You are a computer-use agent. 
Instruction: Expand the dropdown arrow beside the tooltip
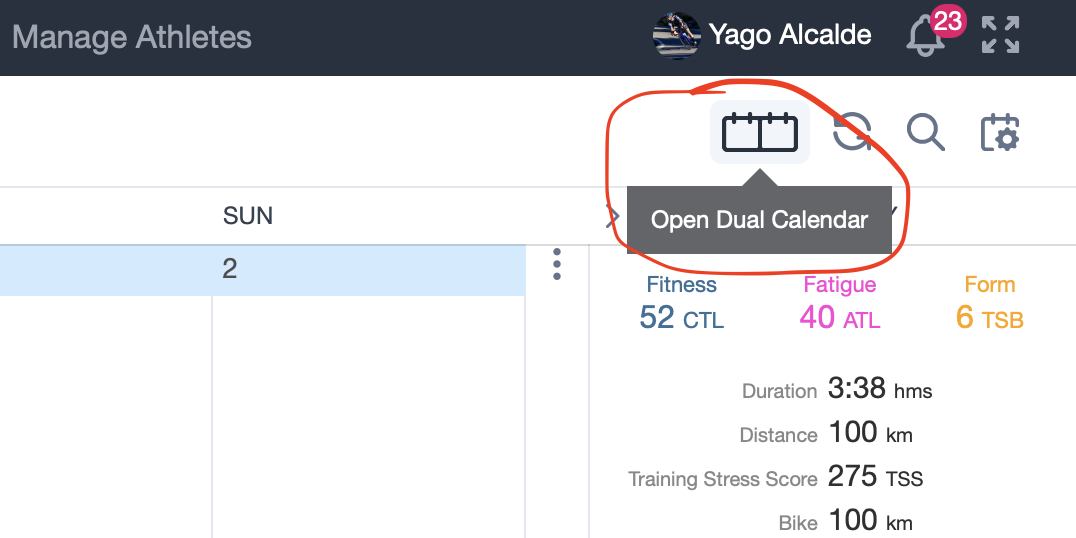pyautogui.click(x=891, y=211)
